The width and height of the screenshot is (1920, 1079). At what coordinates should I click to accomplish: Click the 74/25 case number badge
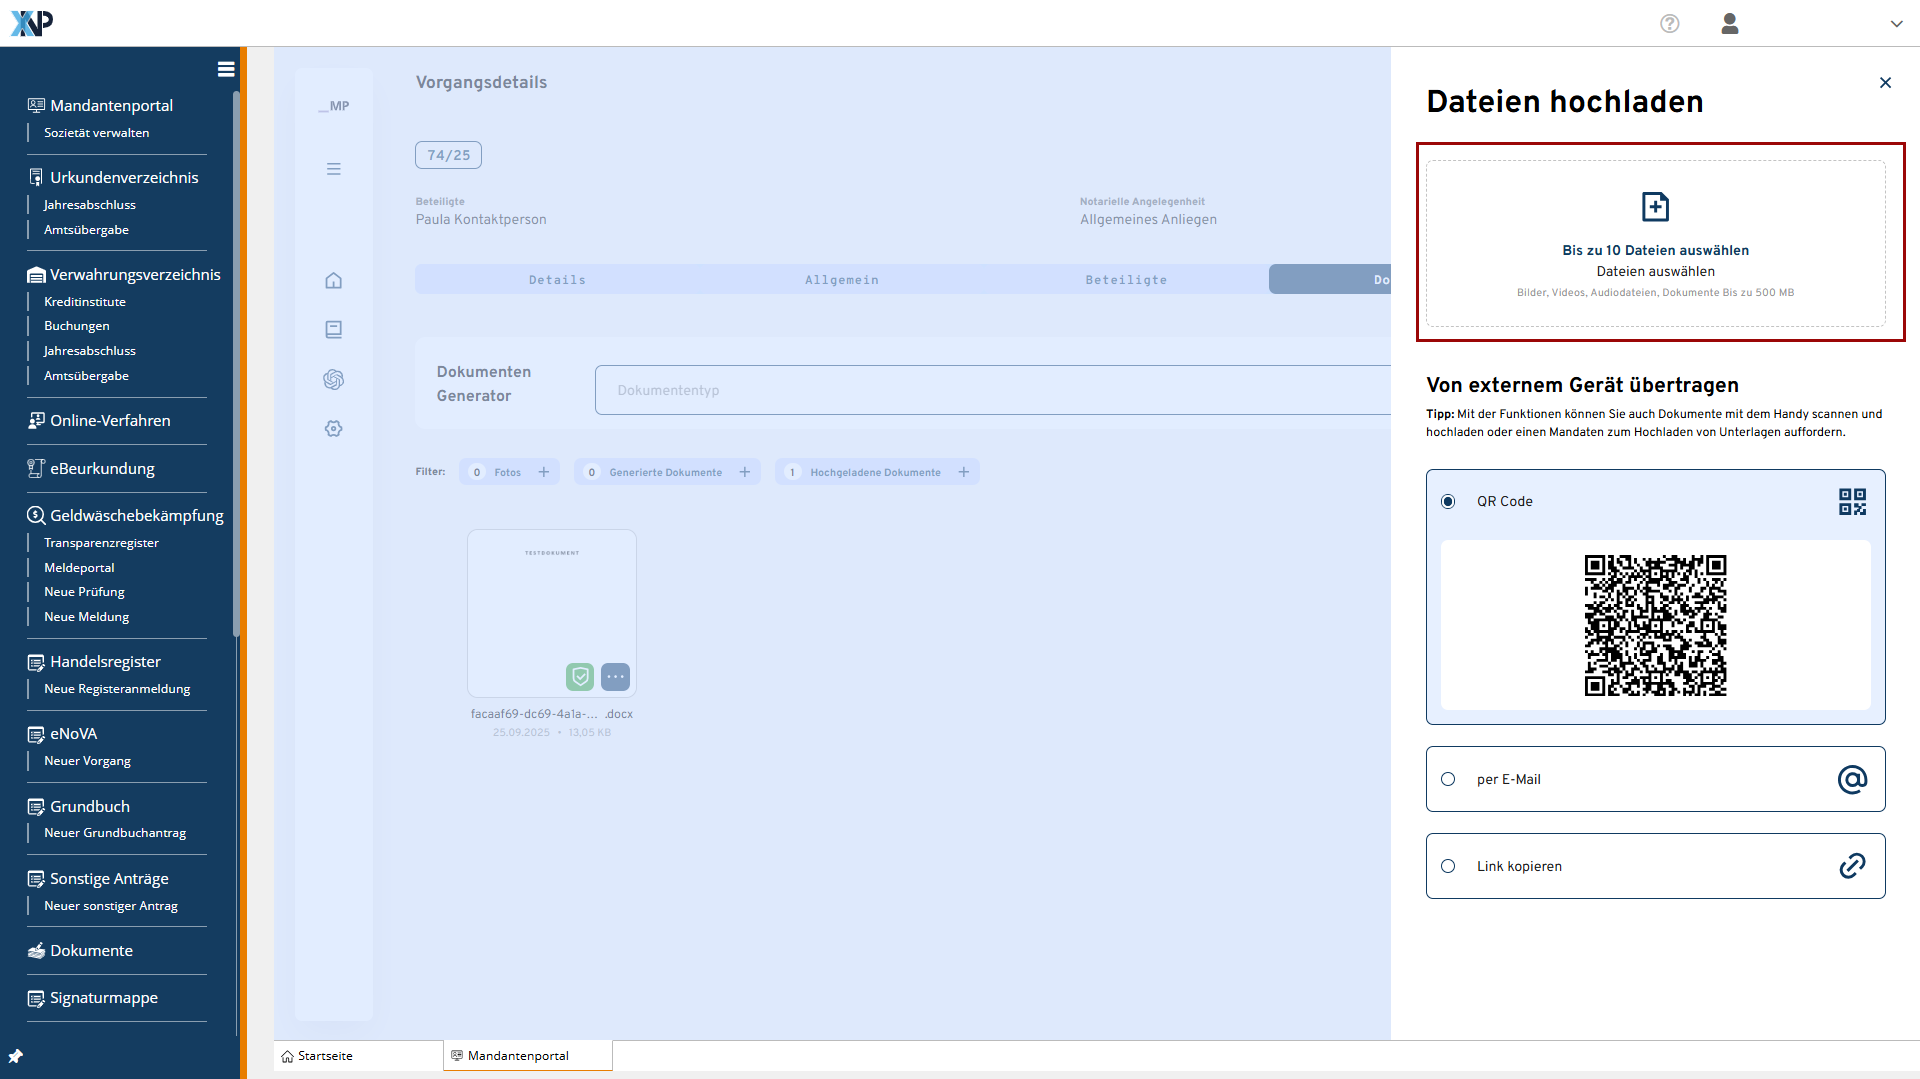[x=448, y=155]
